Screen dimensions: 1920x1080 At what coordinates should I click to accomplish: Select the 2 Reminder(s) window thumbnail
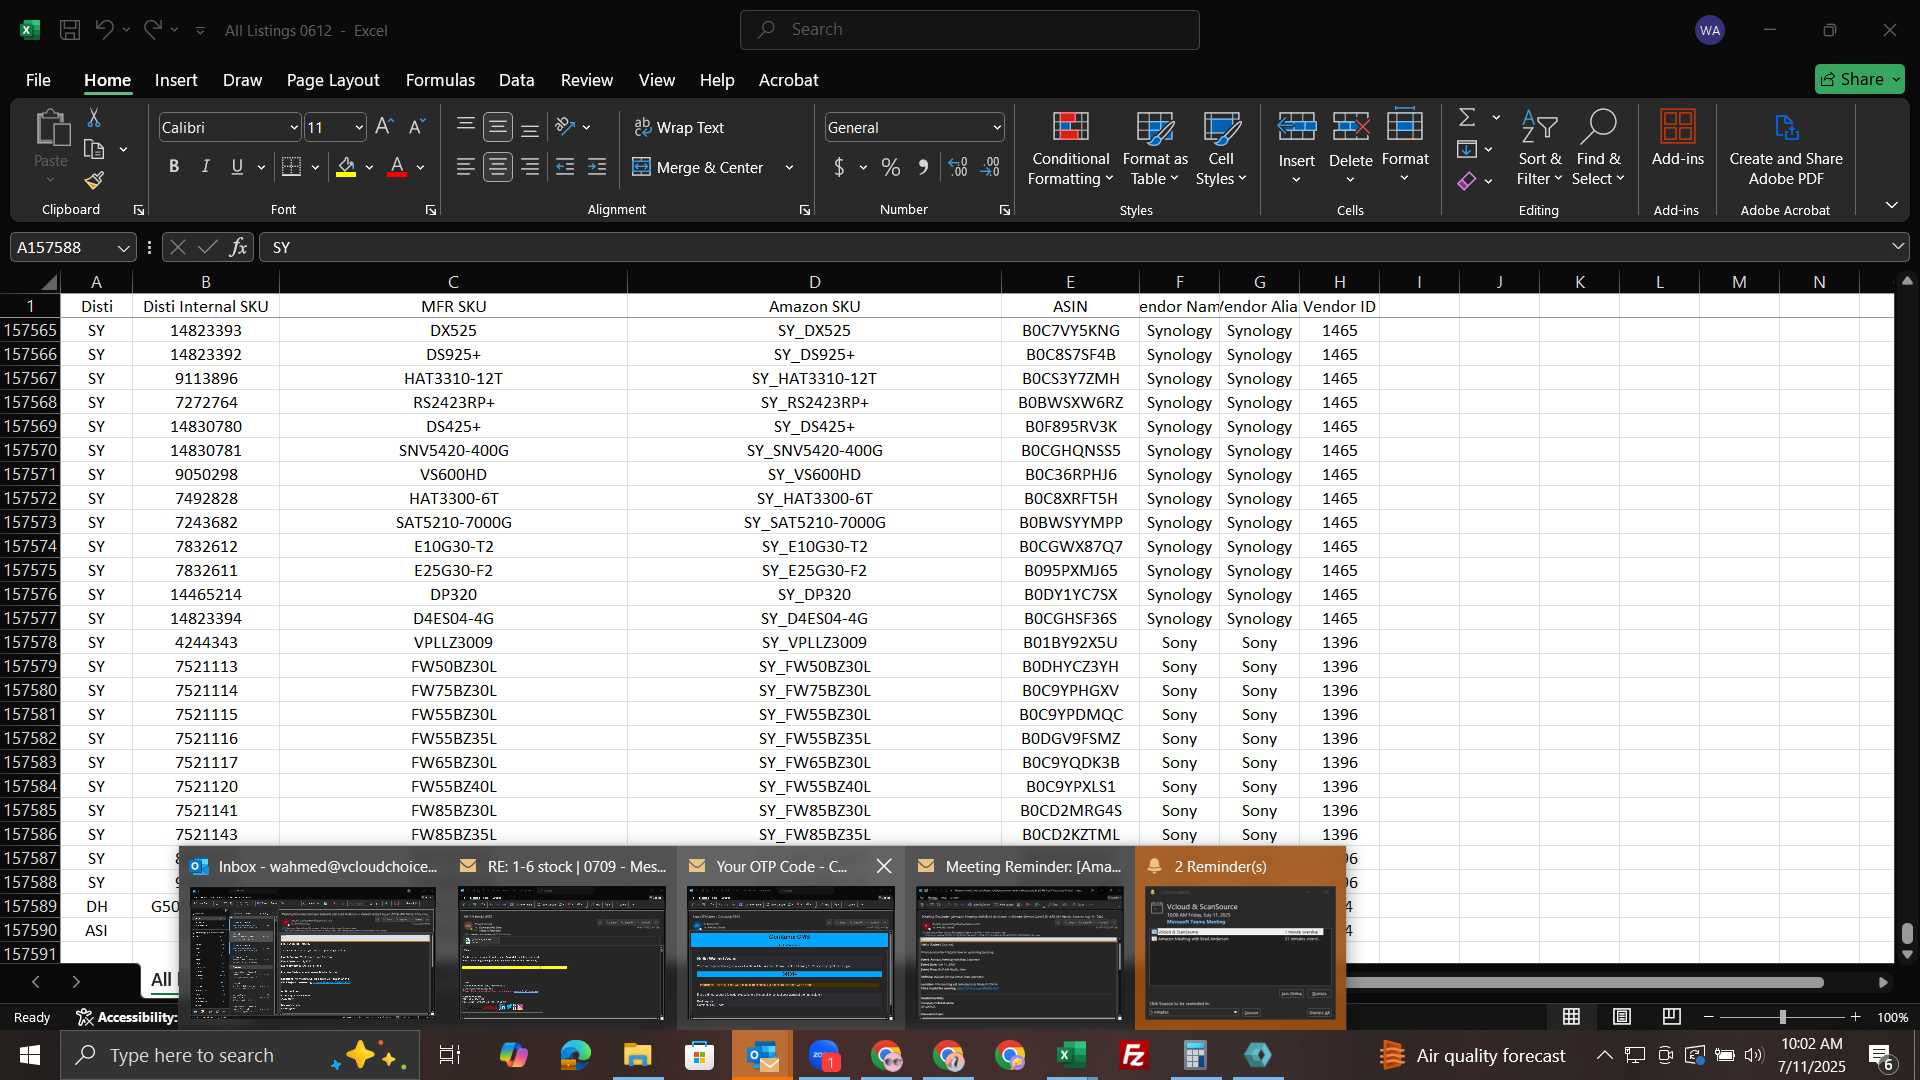click(1240, 938)
